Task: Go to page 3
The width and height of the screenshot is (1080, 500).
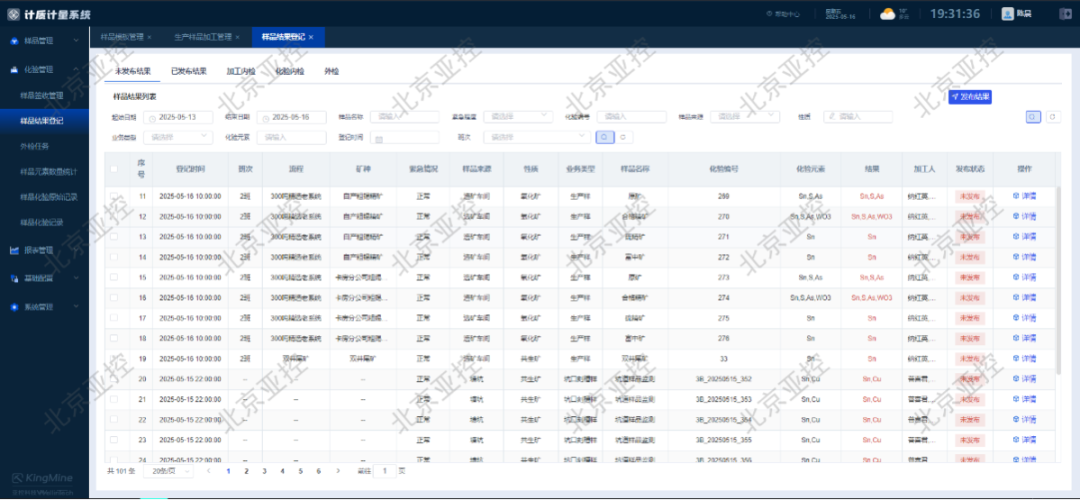Action: click(x=264, y=471)
